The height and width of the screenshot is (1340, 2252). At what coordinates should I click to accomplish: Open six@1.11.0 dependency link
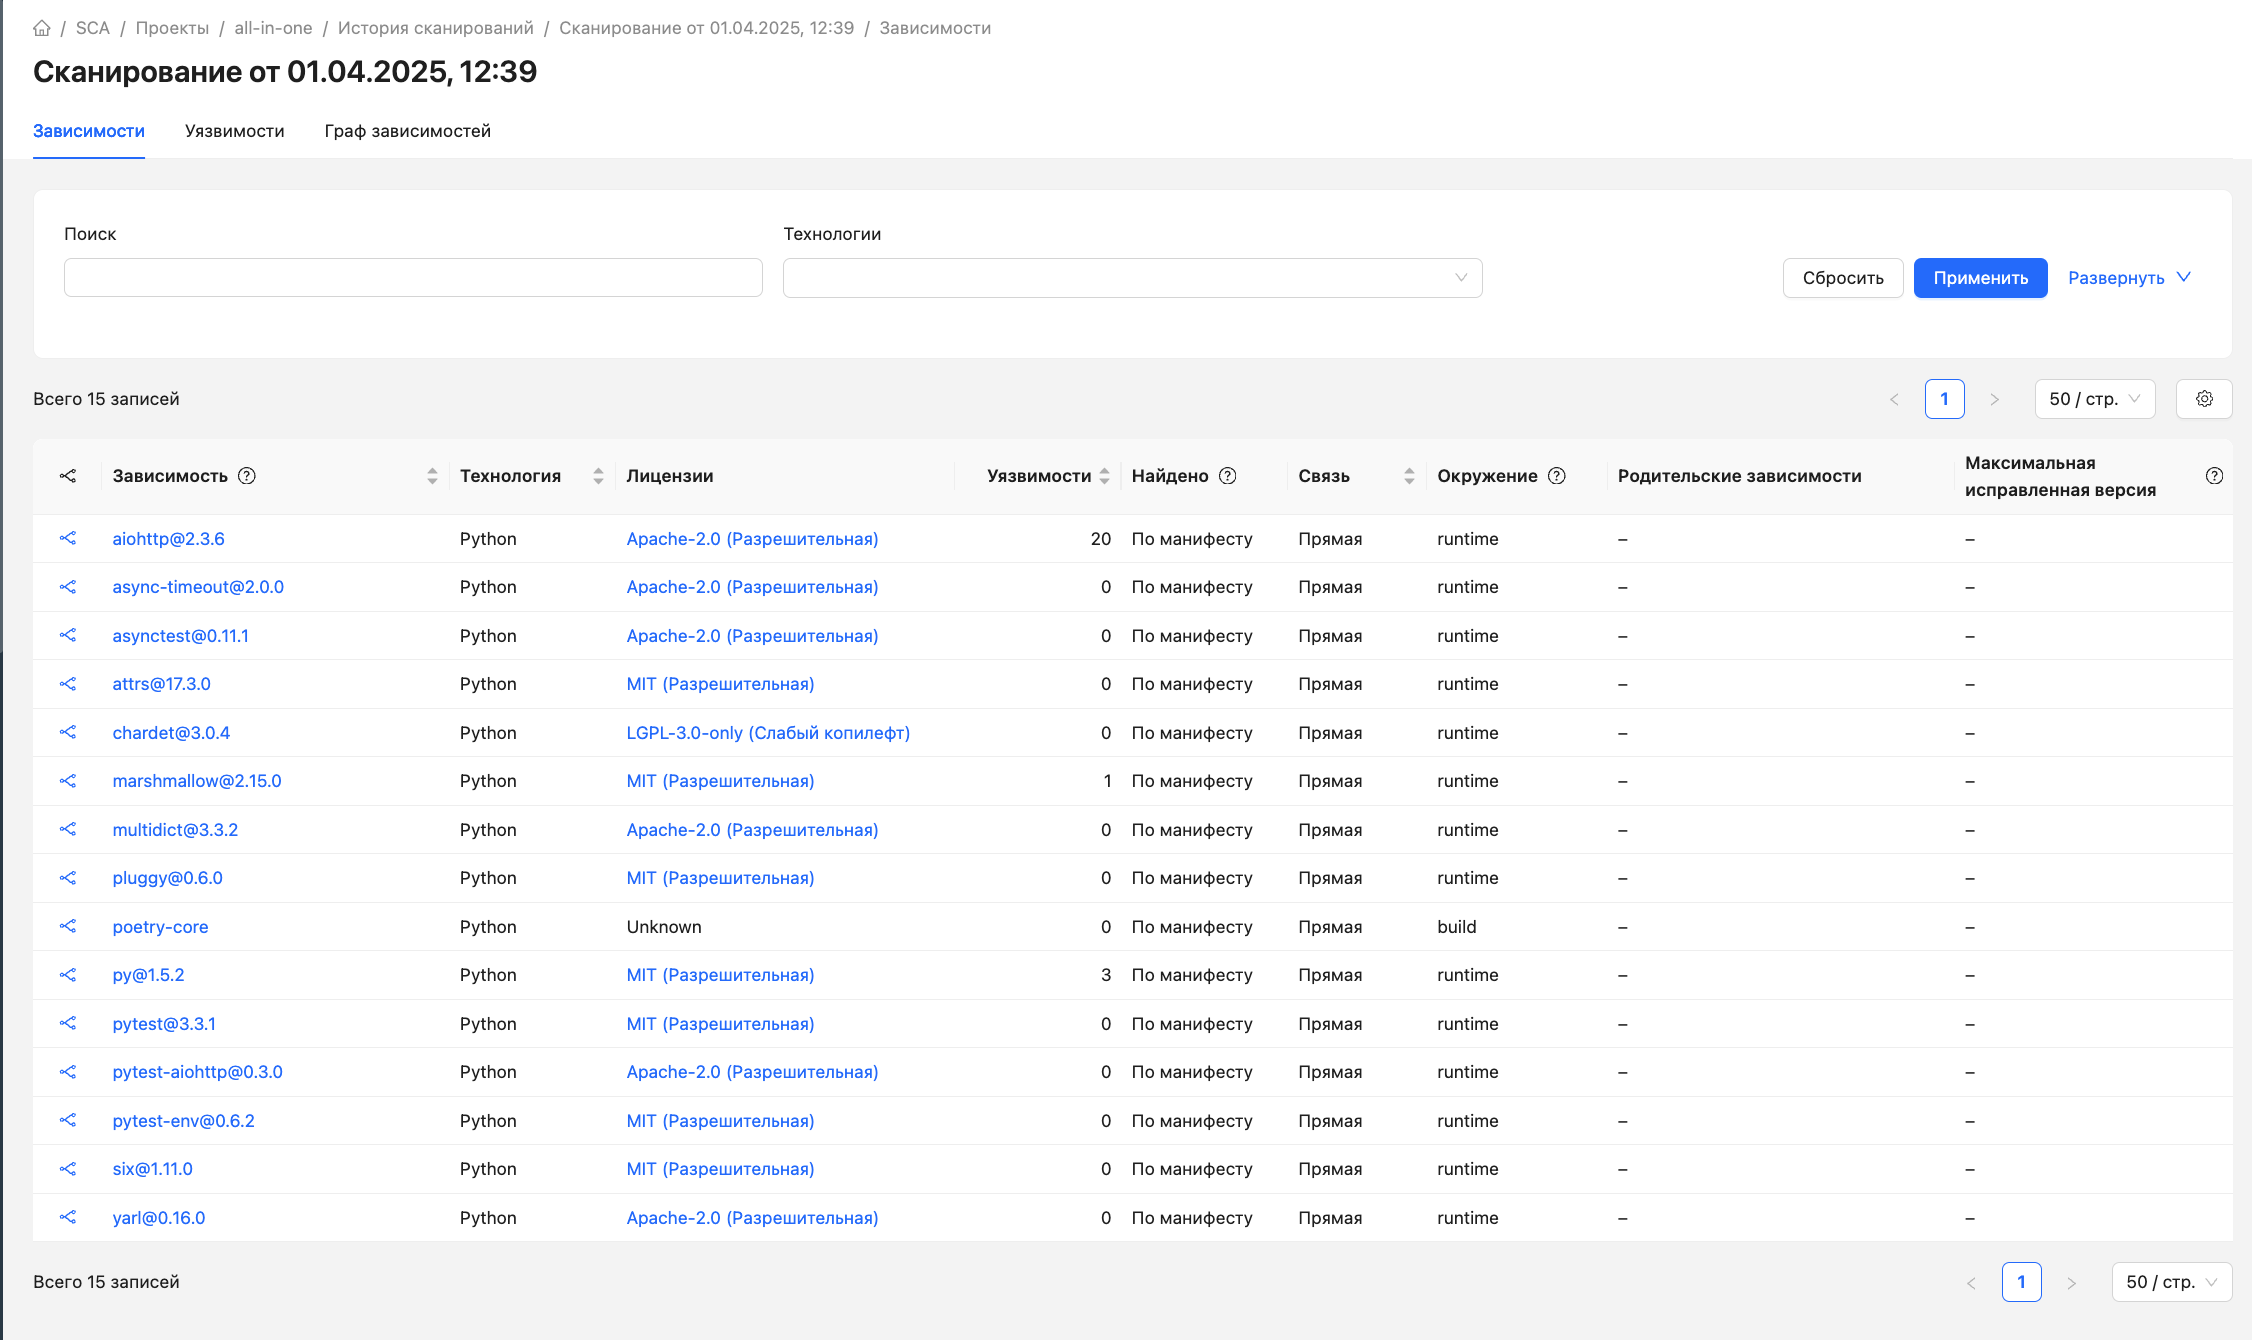click(153, 1169)
